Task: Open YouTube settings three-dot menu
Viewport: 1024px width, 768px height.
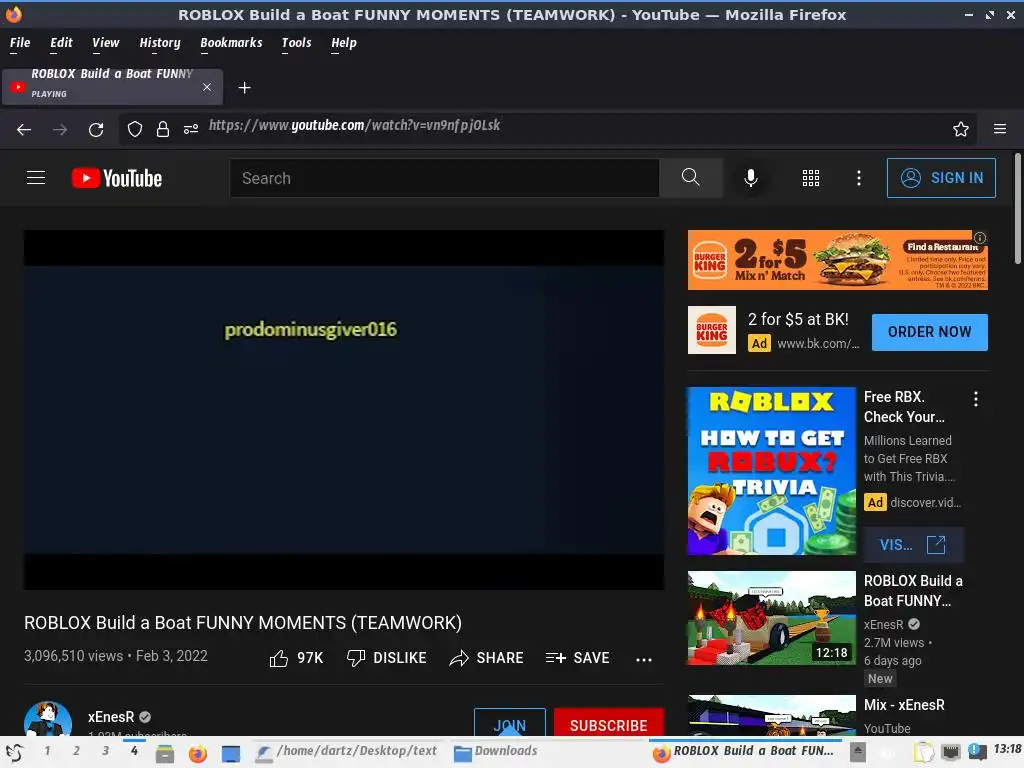Action: click(859, 178)
